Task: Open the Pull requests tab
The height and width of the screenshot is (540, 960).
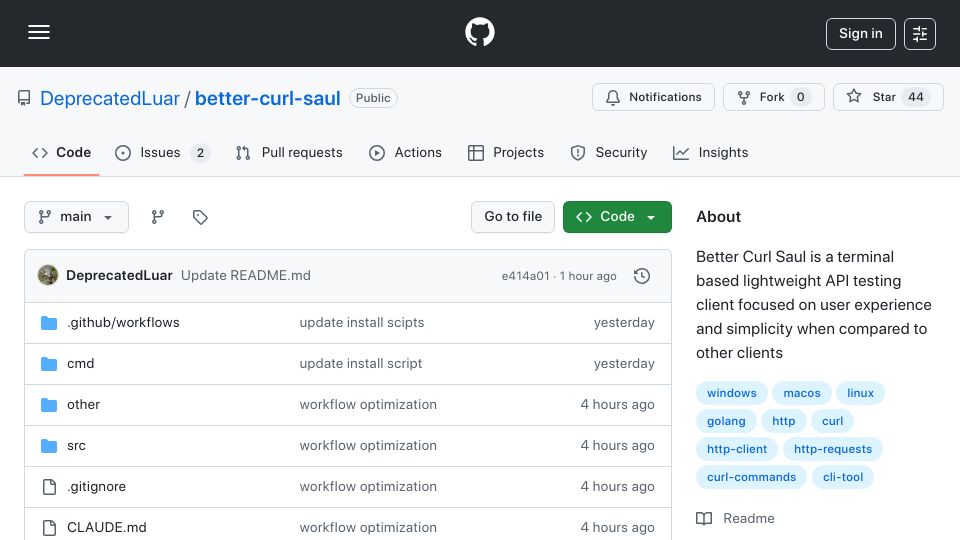Action: (x=289, y=152)
